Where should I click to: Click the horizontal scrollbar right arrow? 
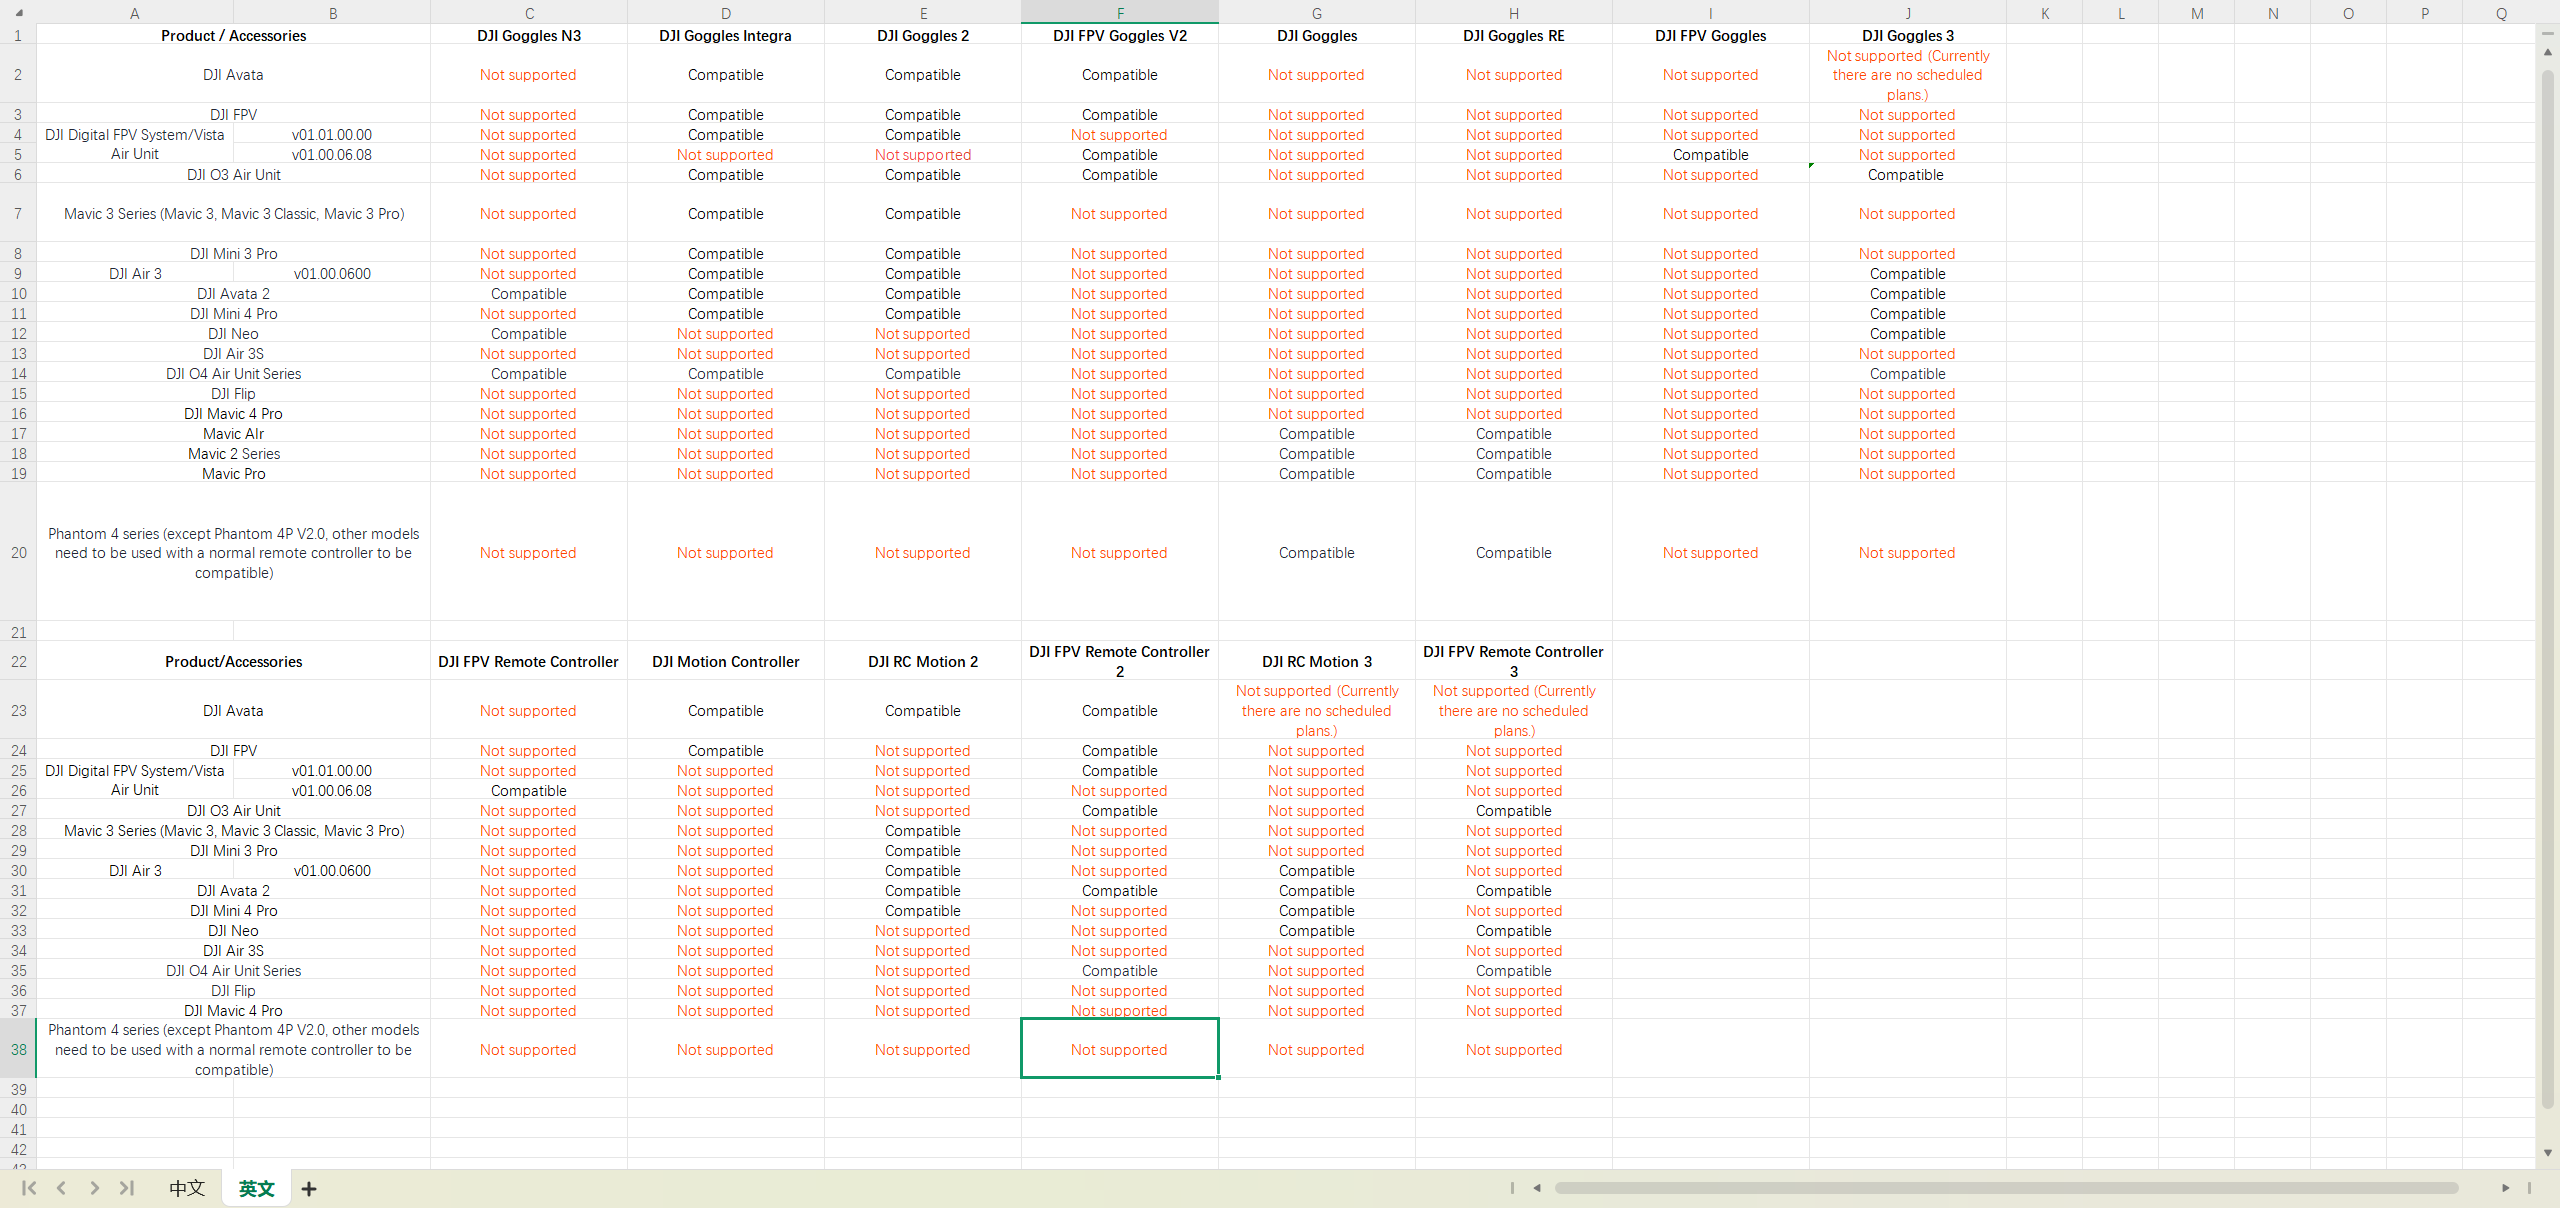(x=2506, y=1188)
